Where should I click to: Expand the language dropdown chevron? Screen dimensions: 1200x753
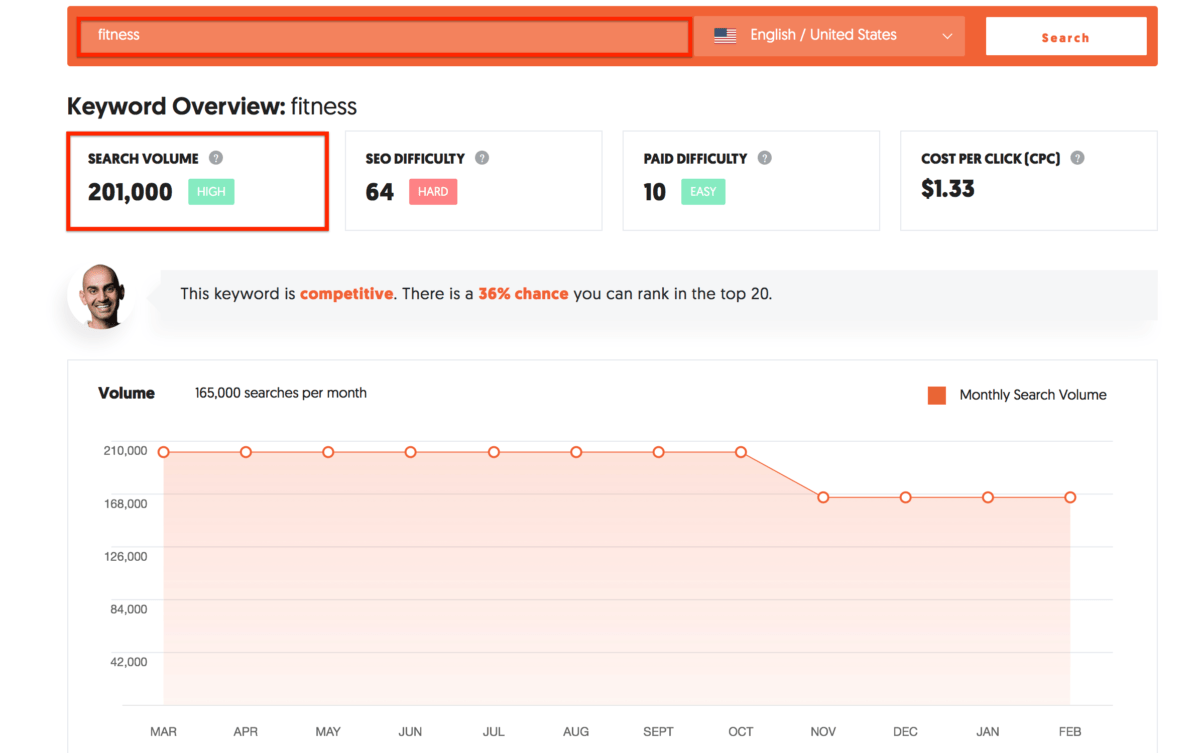(x=947, y=37)
